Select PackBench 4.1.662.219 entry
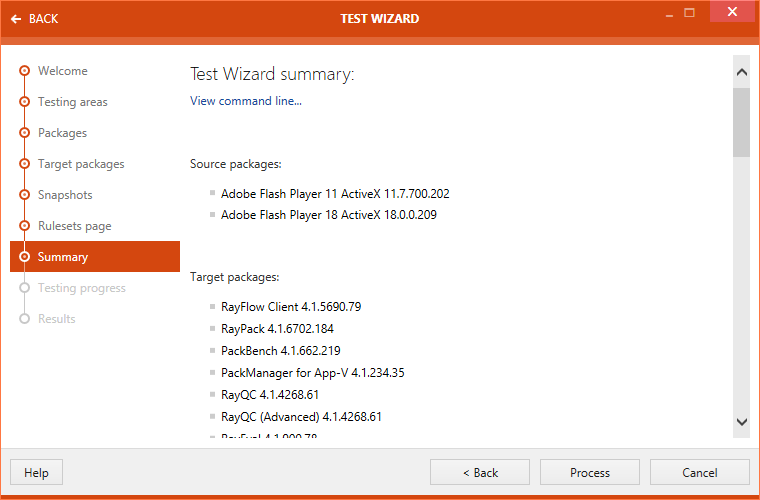The width and height of the screenshot is (760, 500). (x=281, y=351)
